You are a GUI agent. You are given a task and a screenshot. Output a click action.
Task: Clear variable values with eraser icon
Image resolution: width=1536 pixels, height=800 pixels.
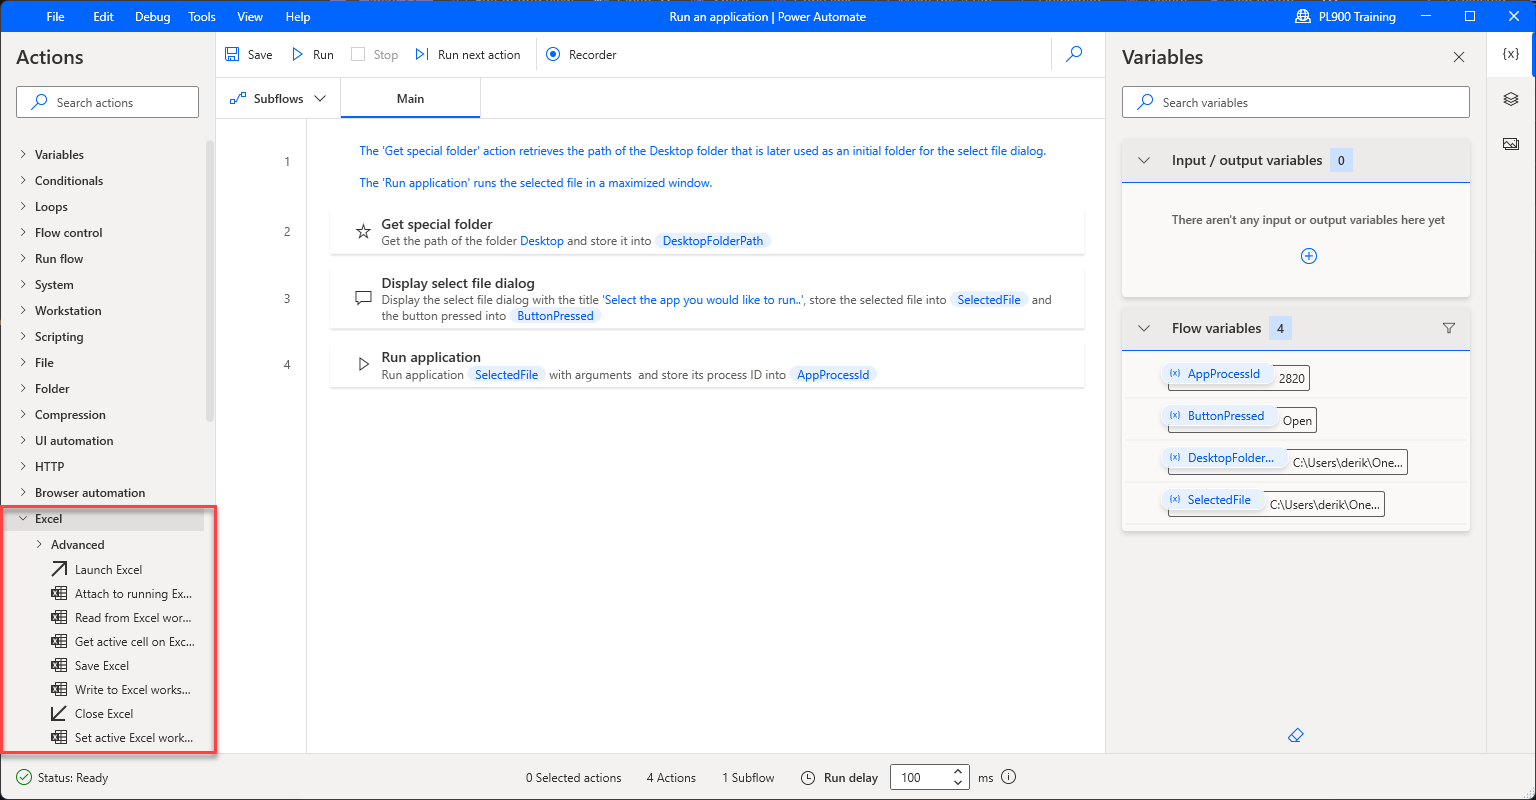pyautogui.click(x=1296, y=736)
